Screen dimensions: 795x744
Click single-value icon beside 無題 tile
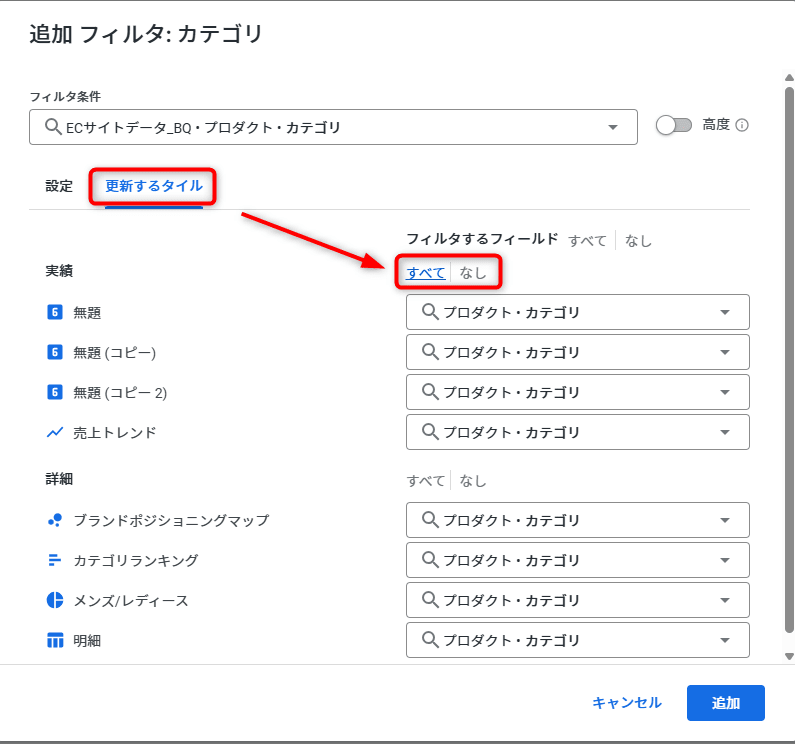[x=55, y=312]
